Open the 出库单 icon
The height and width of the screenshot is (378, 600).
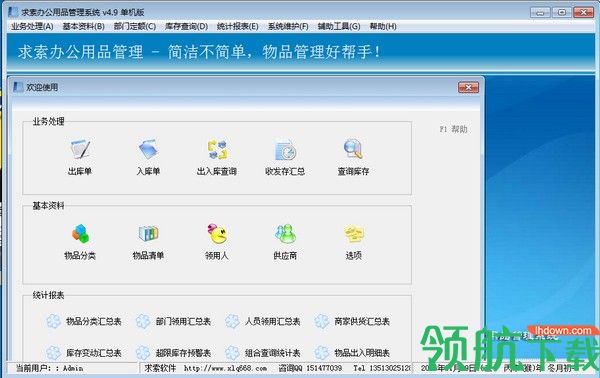80,149
